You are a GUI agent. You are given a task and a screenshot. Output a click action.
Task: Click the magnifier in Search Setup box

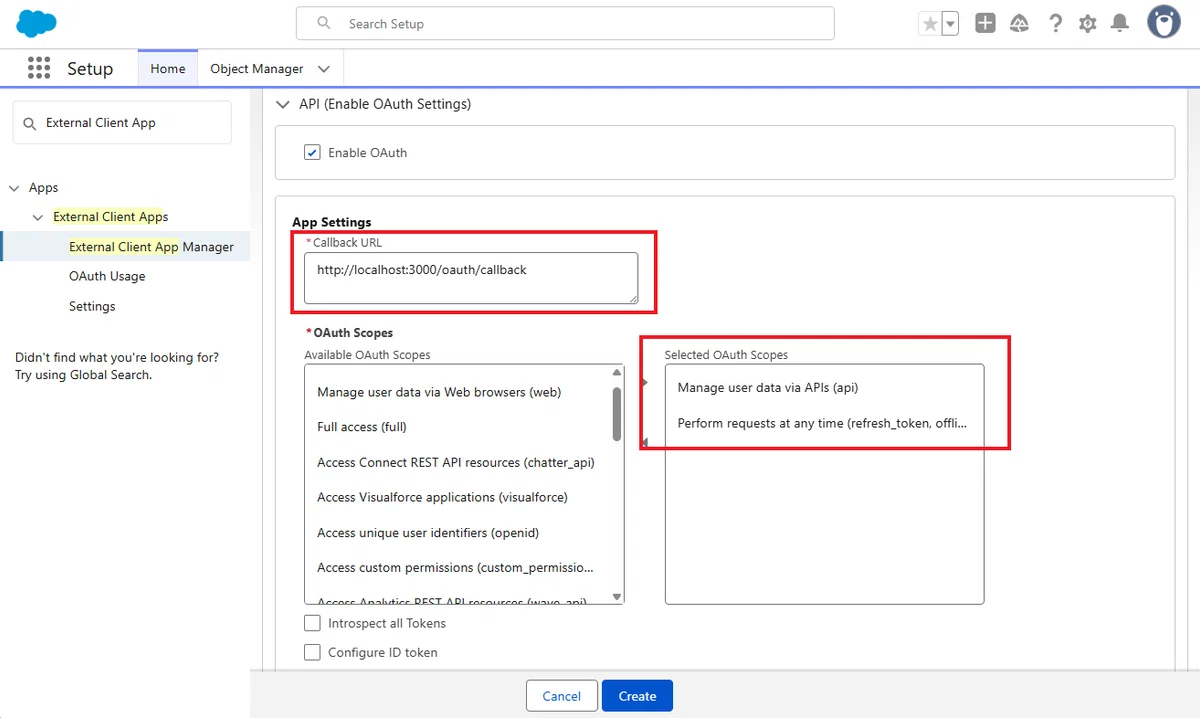[x=324, y=23]
